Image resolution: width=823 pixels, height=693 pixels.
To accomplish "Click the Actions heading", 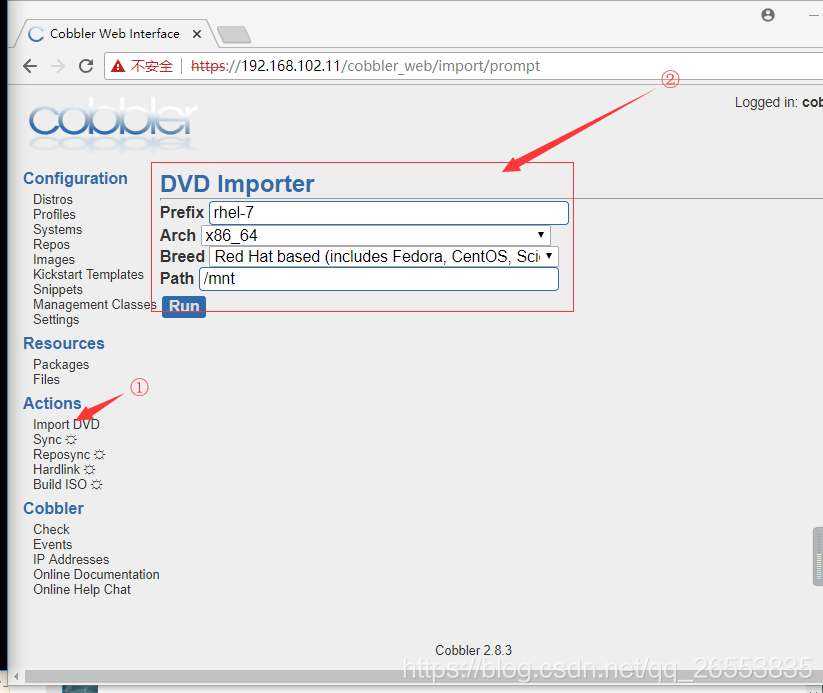I will pos(52,403).
